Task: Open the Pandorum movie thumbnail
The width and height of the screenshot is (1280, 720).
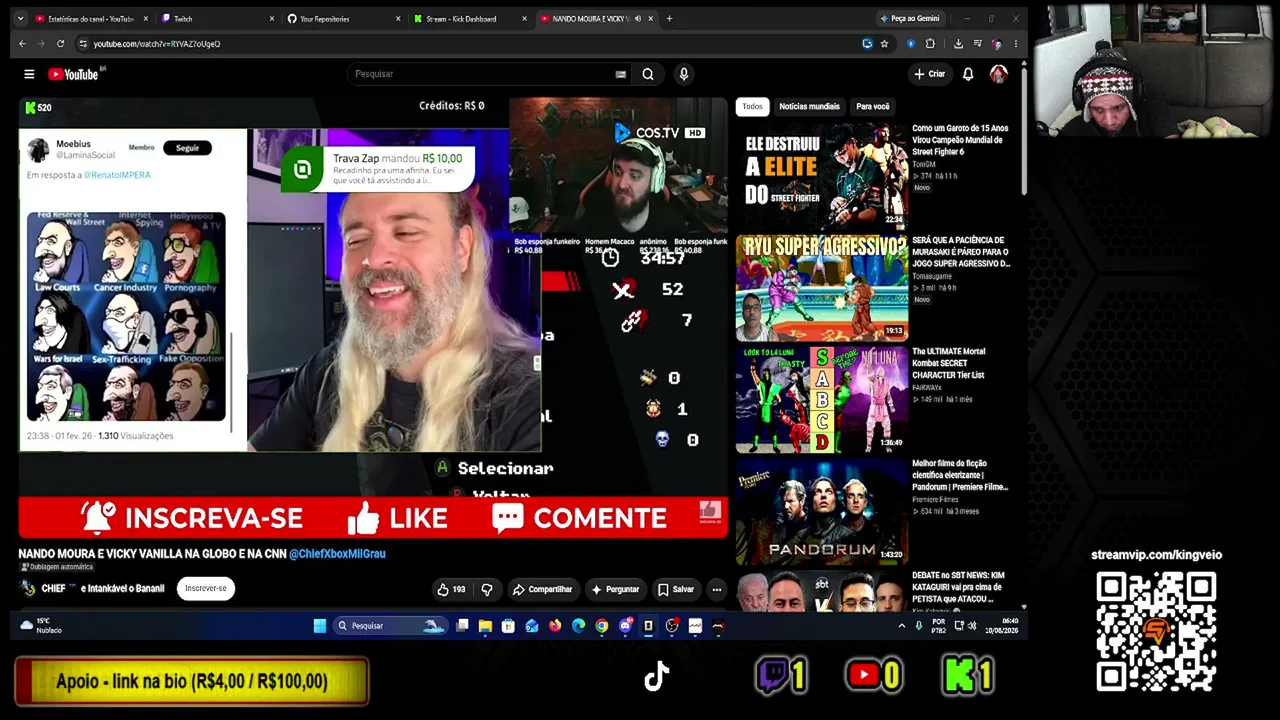Action: click(821, 511)
